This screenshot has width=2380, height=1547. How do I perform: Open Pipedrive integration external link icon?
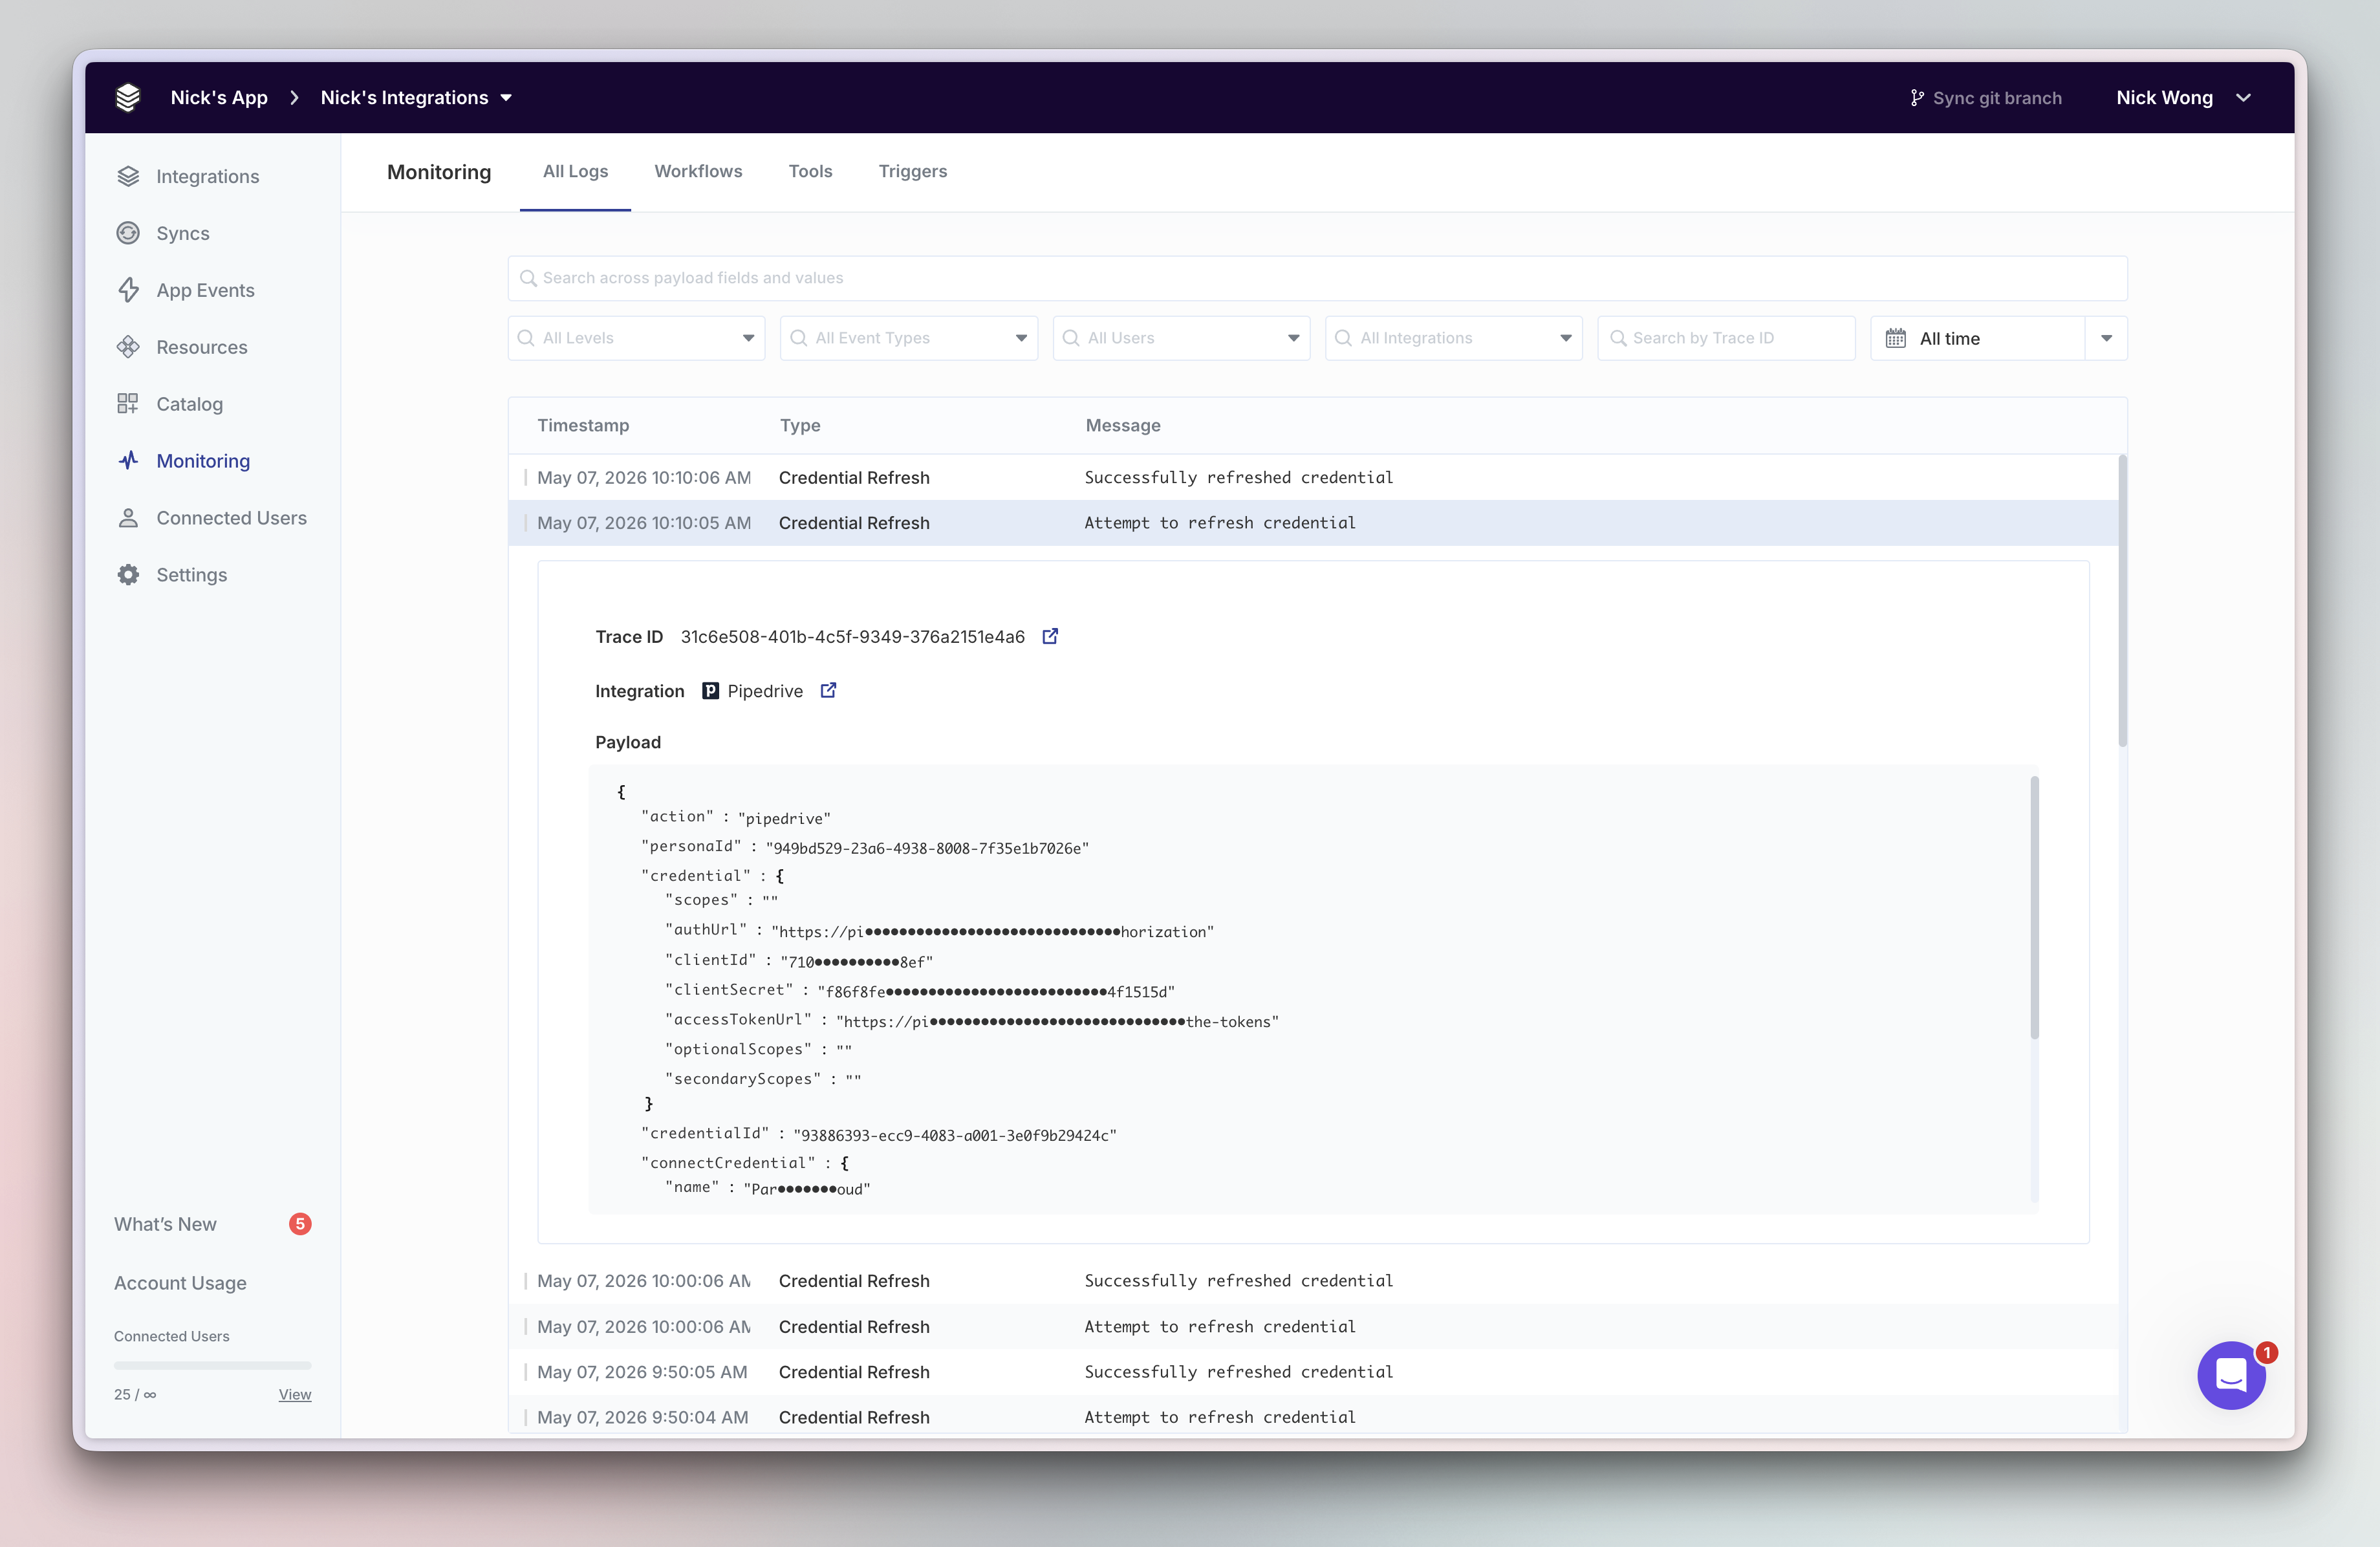tap(828, 690)
